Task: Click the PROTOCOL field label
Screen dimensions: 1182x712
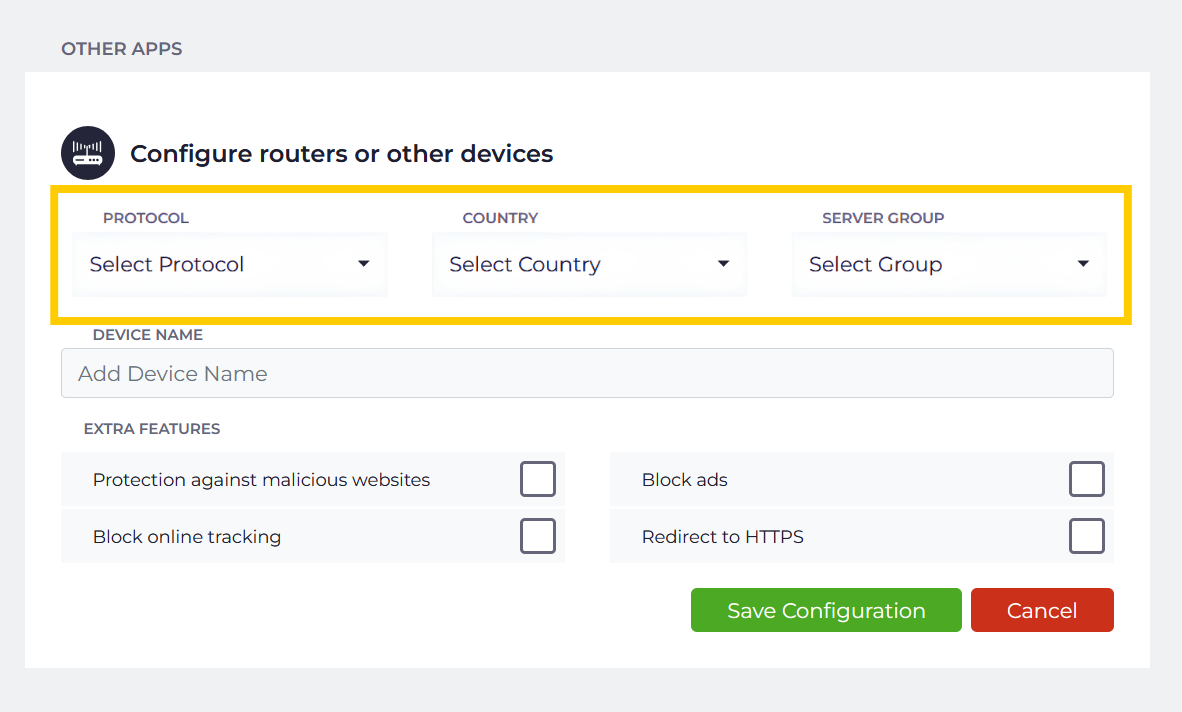Action: 145,218
